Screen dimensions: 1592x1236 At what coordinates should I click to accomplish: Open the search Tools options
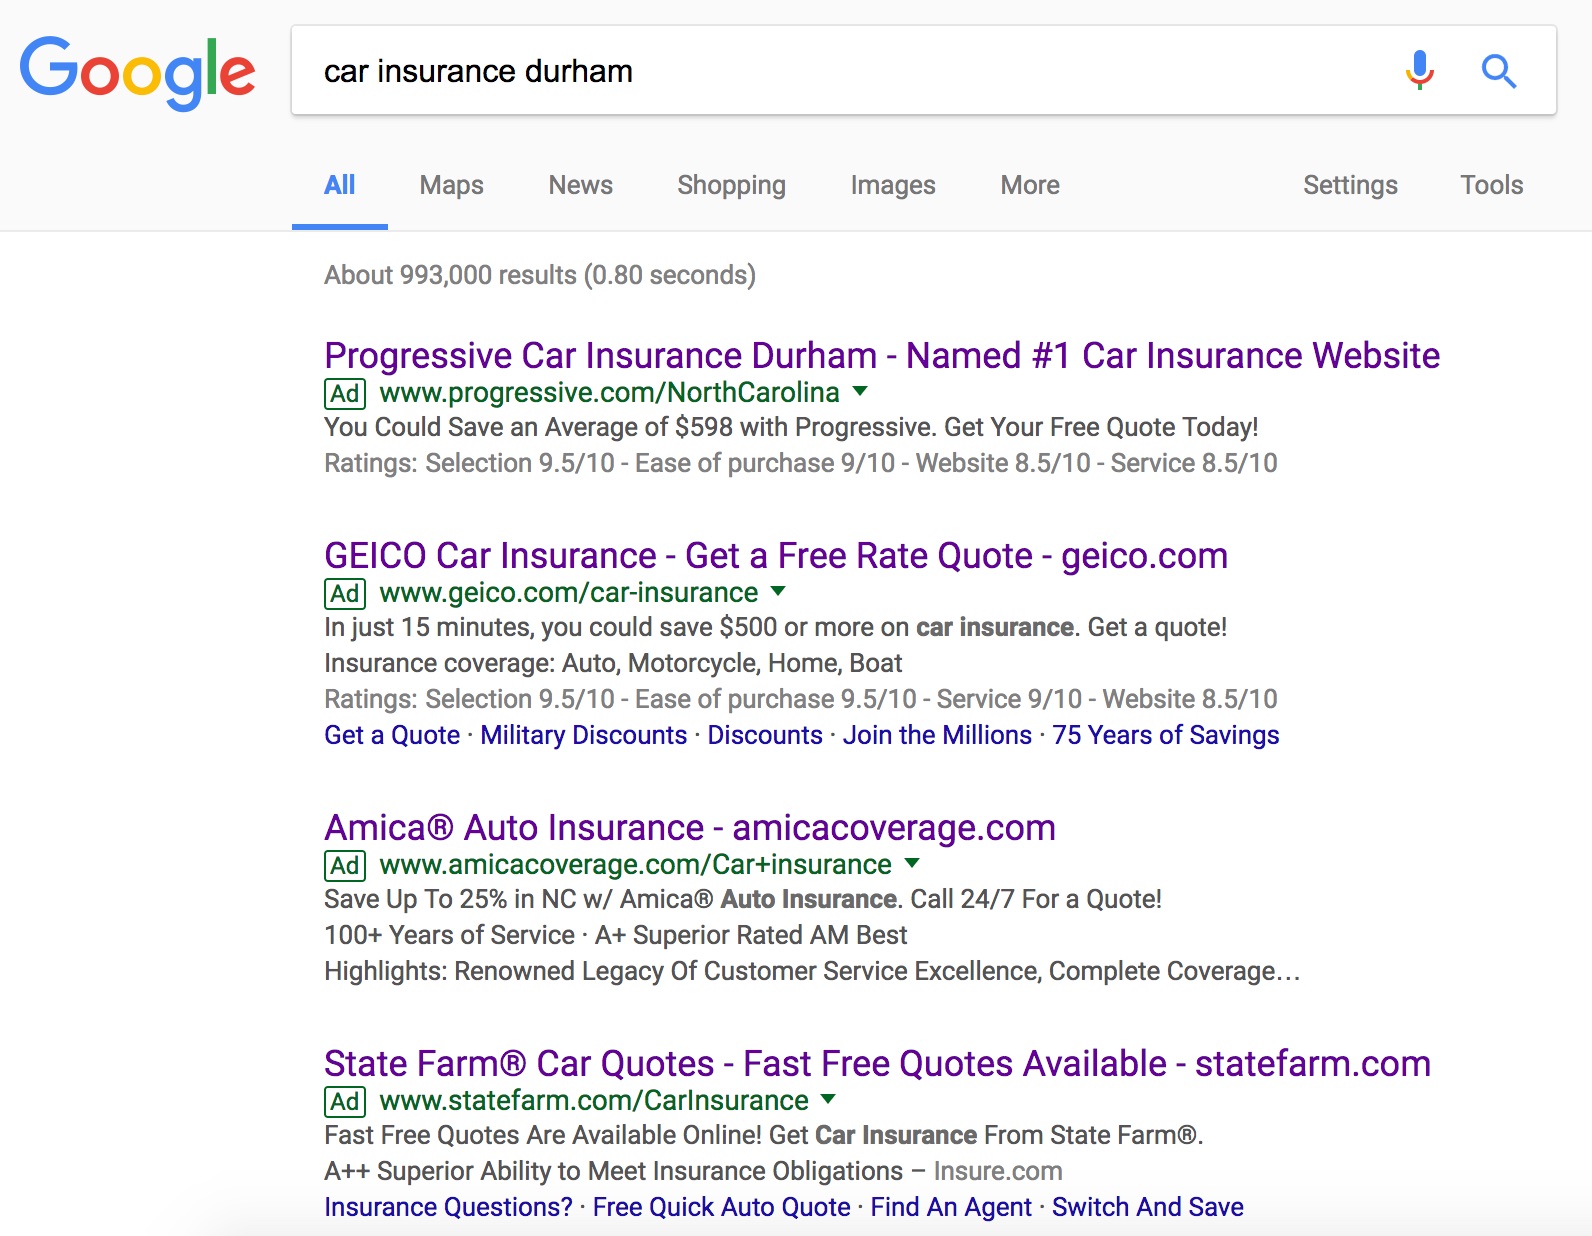pos(1491,185)
